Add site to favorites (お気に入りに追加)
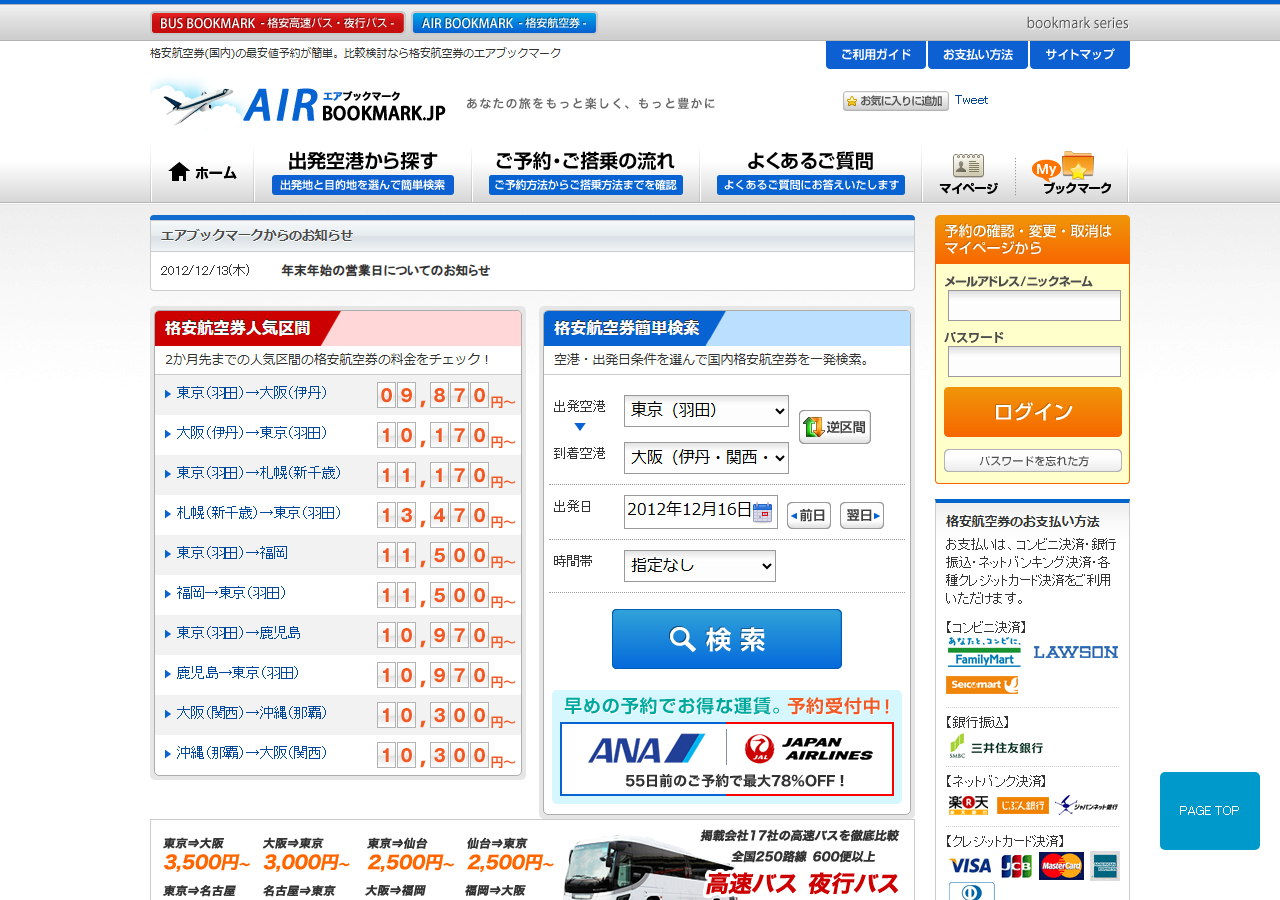1280x900 pixels. pyautogui.click(x=895, y=101)
